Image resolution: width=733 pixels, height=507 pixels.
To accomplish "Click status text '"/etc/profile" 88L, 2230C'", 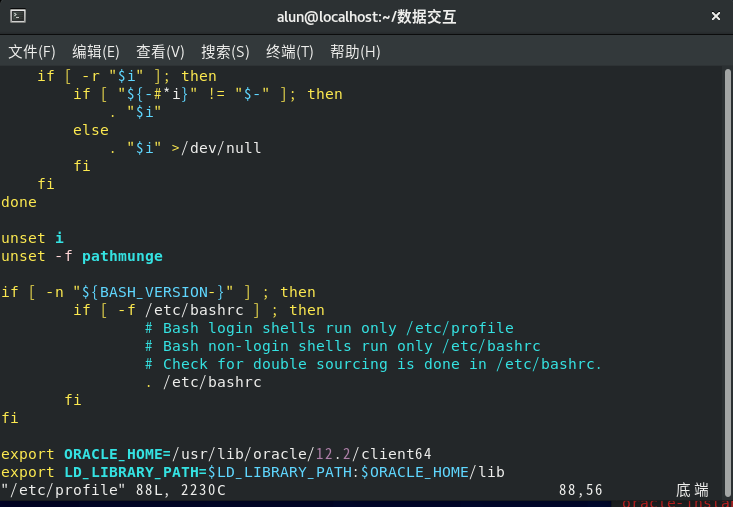I will (x=113, y=490).
